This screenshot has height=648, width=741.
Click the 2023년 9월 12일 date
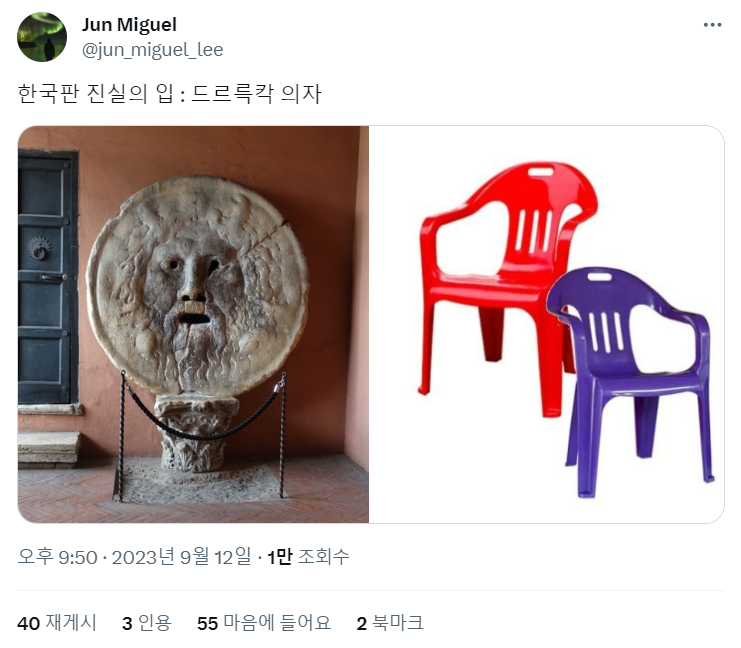181,557
